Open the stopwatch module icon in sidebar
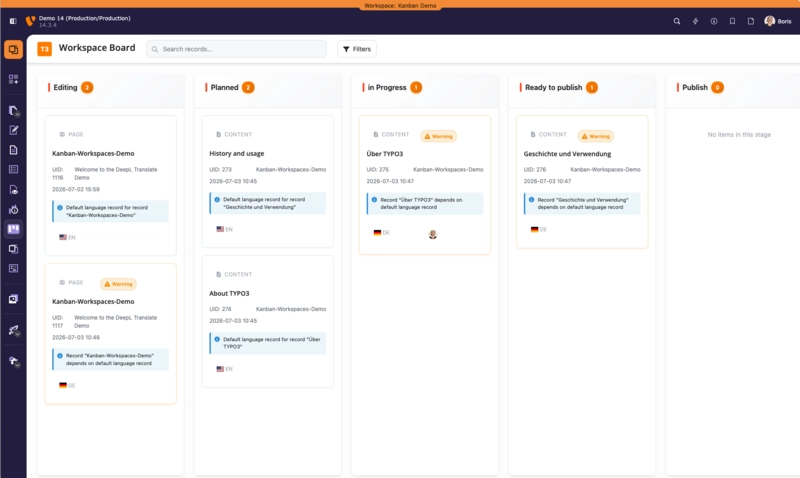The width and height of the screenshot is (800, 478). (x=13, y=209)
